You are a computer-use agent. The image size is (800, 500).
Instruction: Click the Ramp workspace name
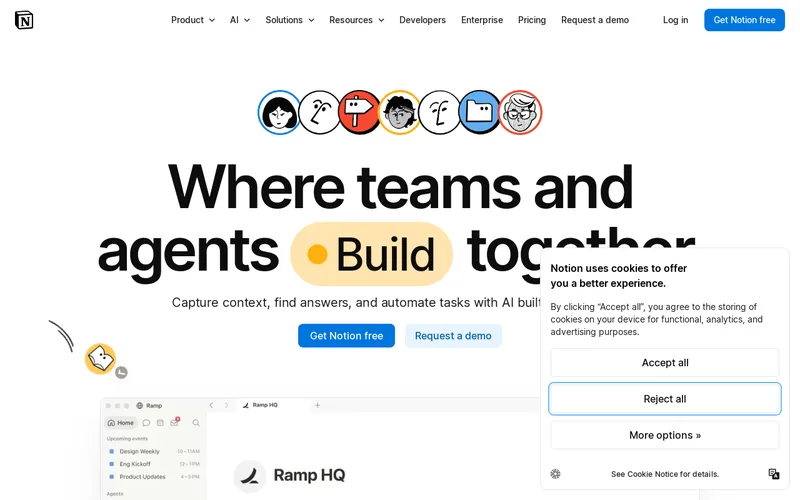tap(154, 406)
